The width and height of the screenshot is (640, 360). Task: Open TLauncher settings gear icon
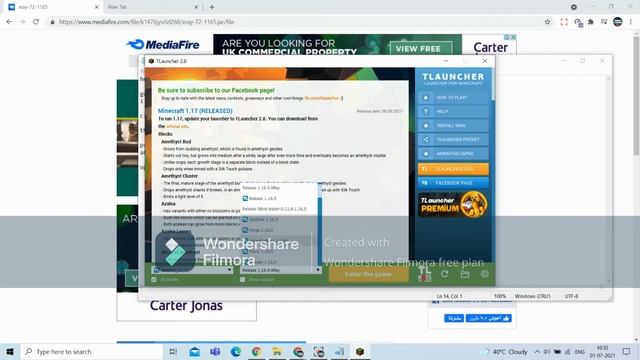point(484,274)
